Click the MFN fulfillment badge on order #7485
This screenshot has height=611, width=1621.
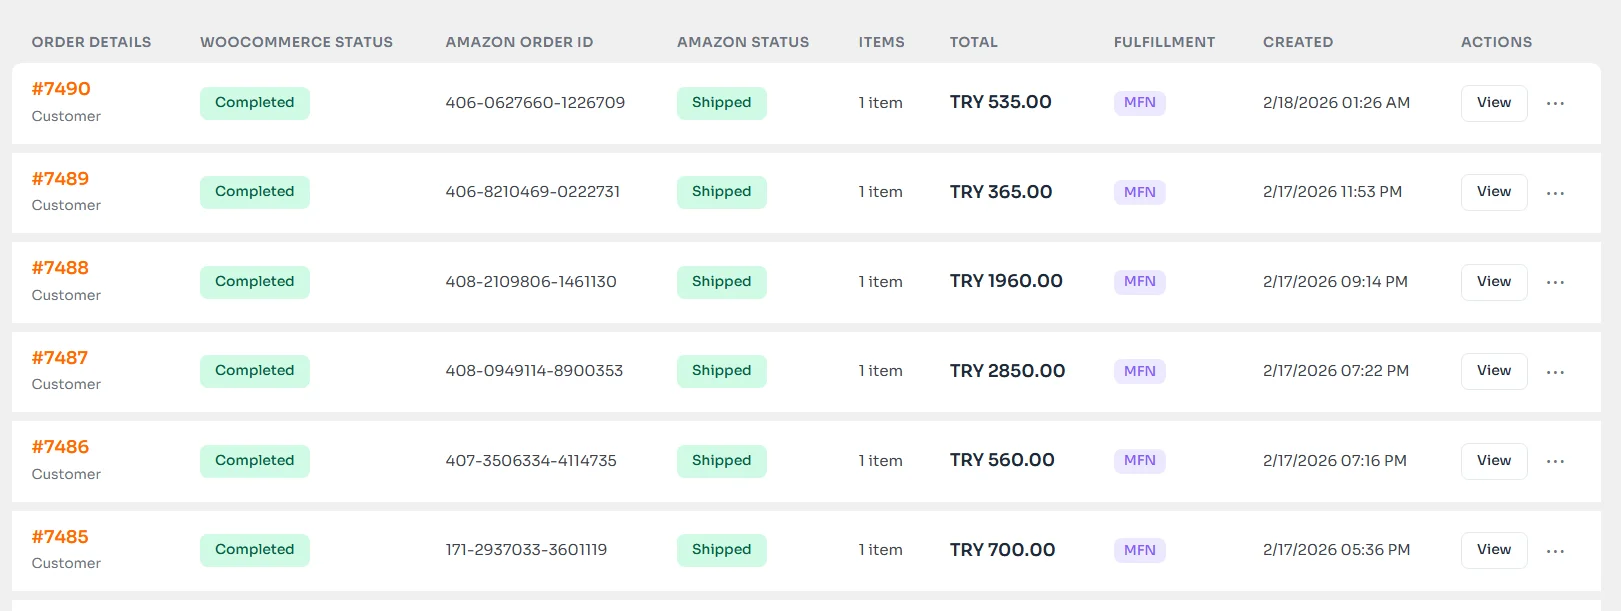(1139, 550)
